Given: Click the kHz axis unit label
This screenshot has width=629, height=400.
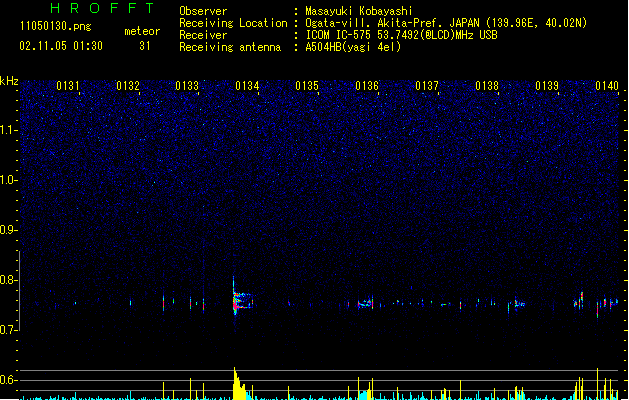Looking at the screenshot, I should (9, 81).
